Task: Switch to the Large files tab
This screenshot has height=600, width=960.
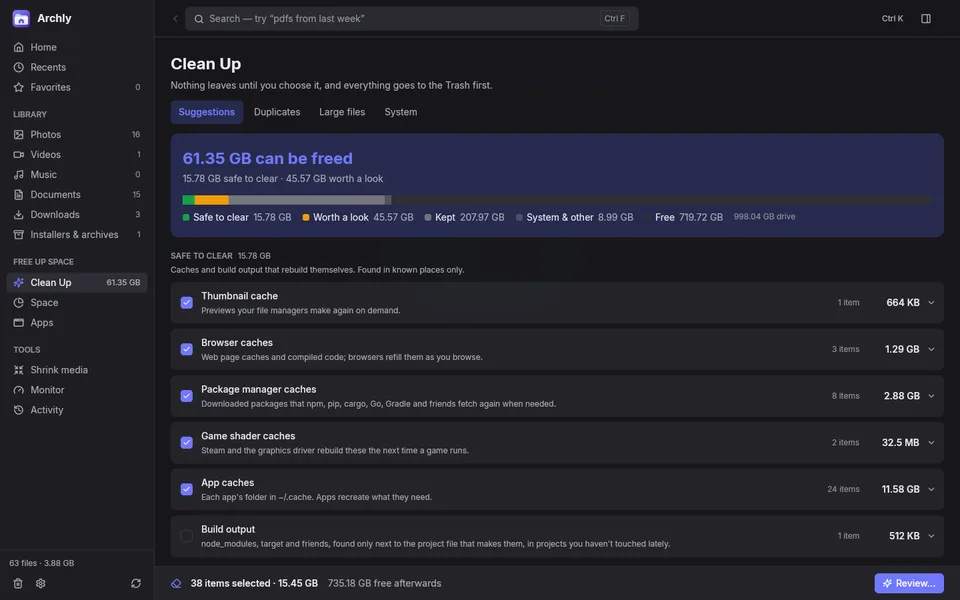Action: click(x=342, y=112)
